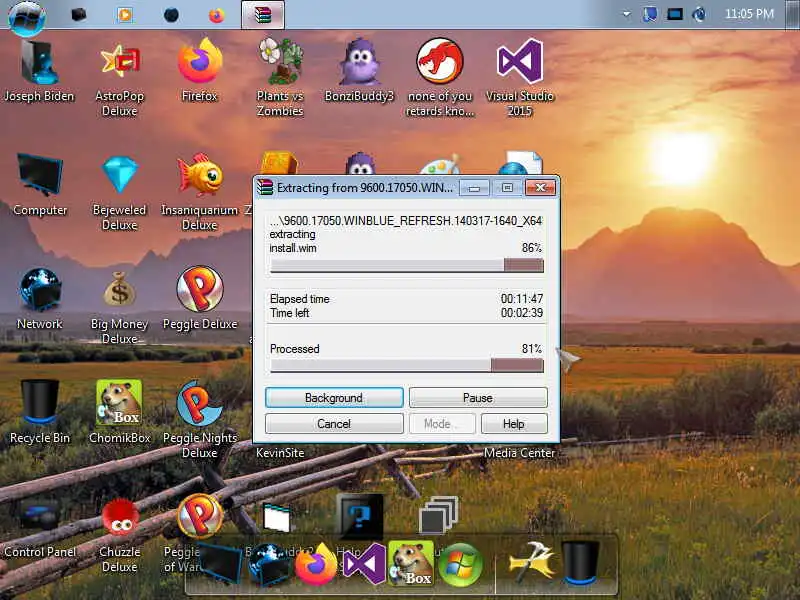Expand the hidden tray icons arrow
Screen dimensions: 800x600
tap(626, 14)
